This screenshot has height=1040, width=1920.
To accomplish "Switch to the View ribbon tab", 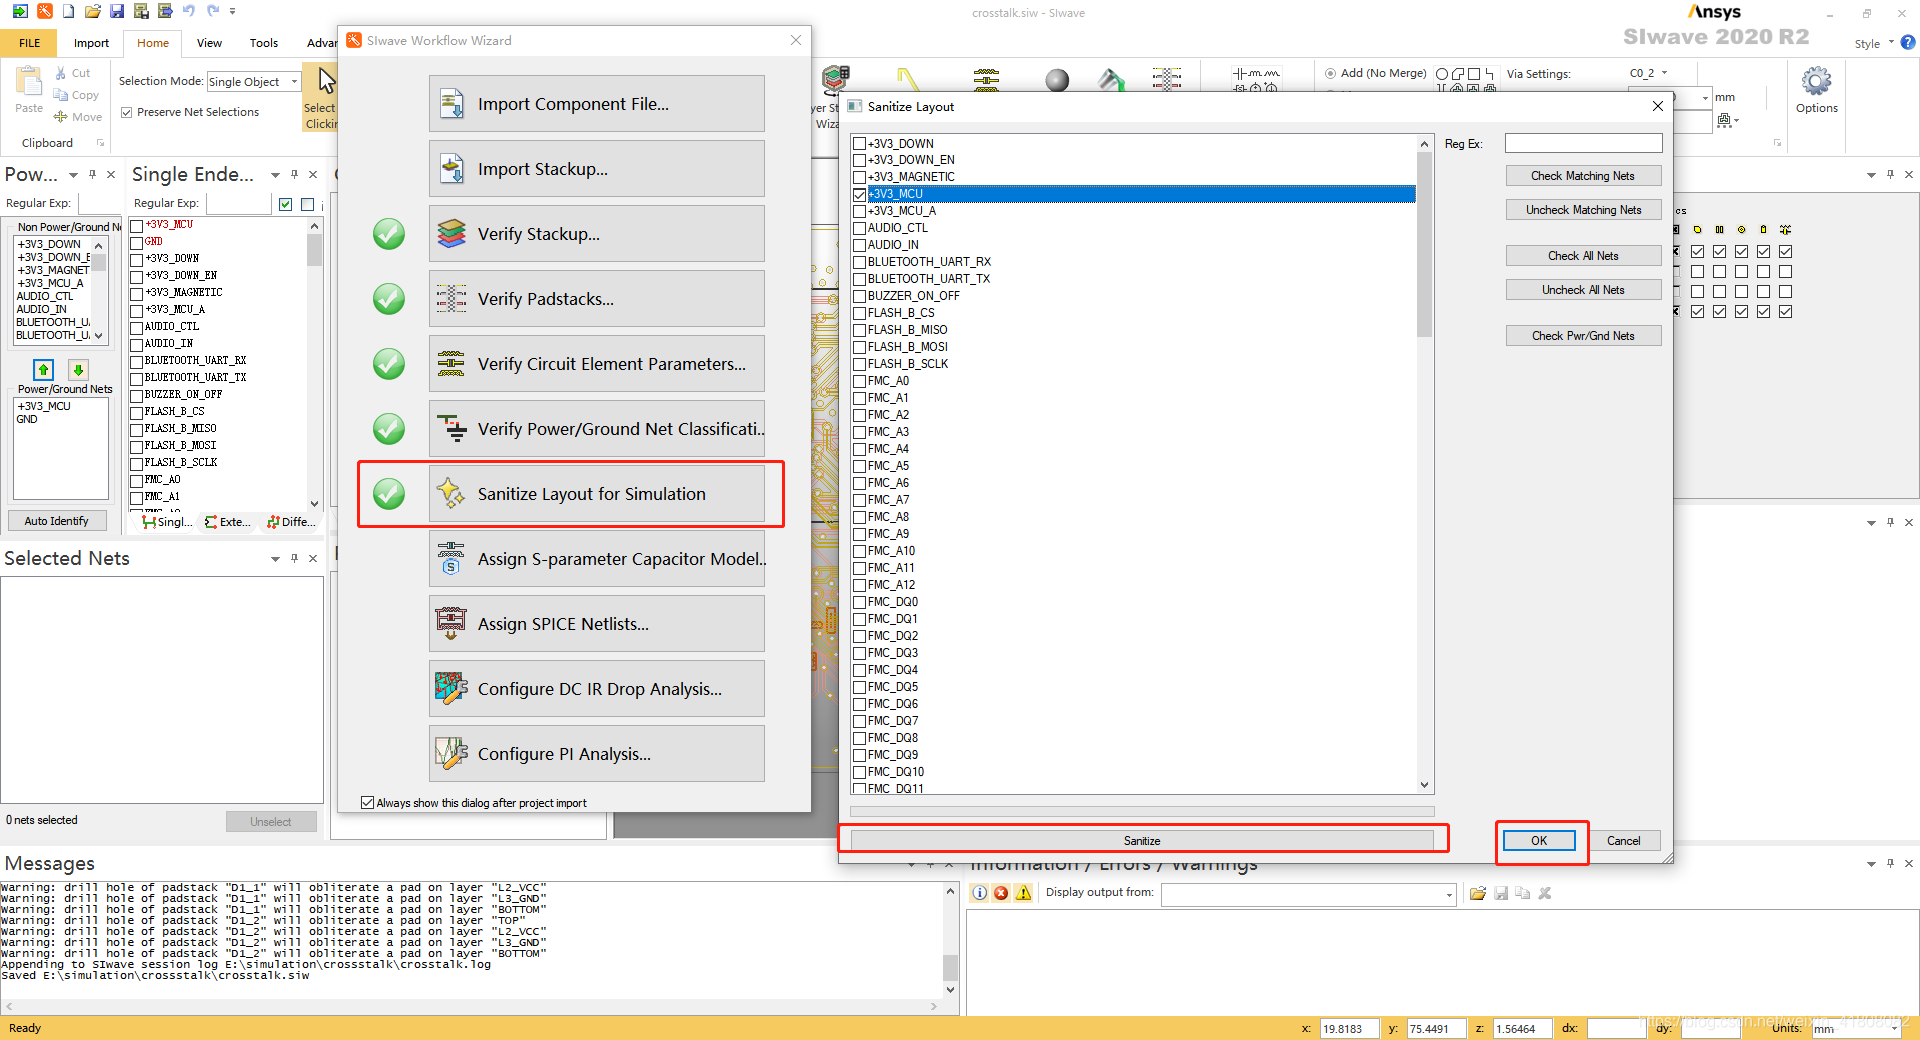I will [209, 43].
